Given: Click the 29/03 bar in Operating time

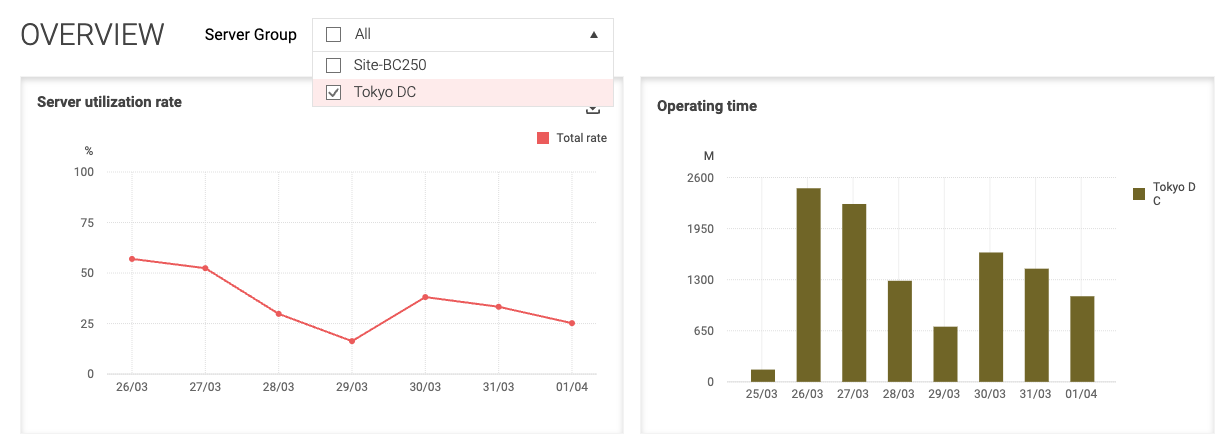Looking at the screenshot, I should coord(945,354).
